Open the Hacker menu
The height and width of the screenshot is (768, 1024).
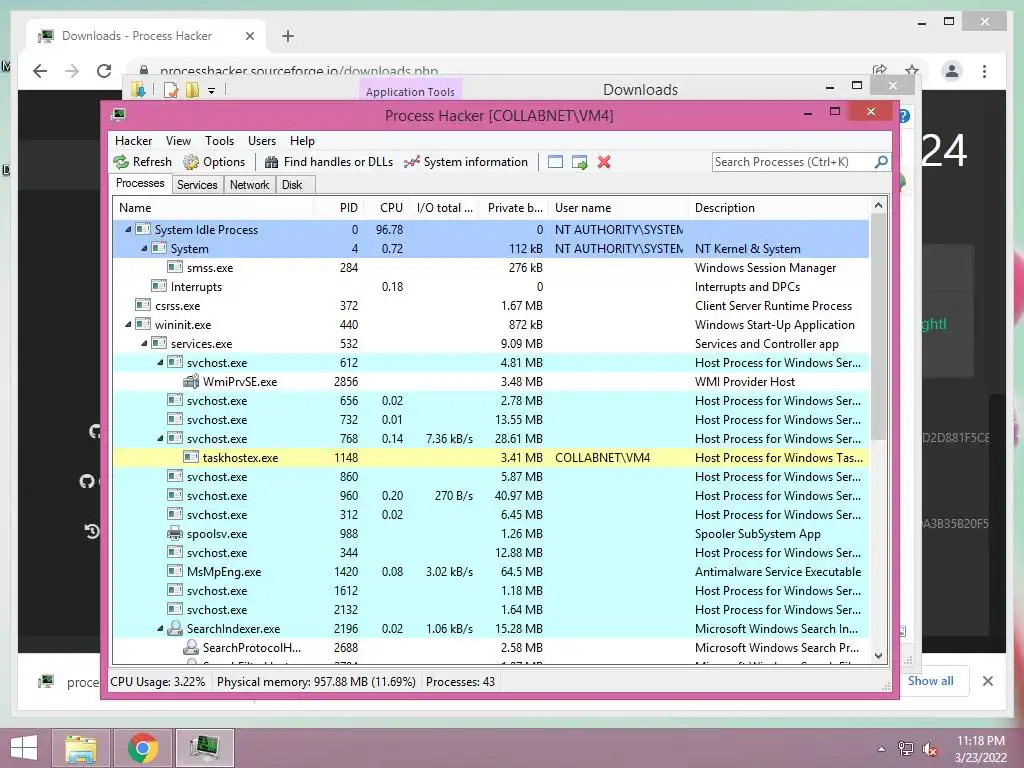(x=133, y=140)
